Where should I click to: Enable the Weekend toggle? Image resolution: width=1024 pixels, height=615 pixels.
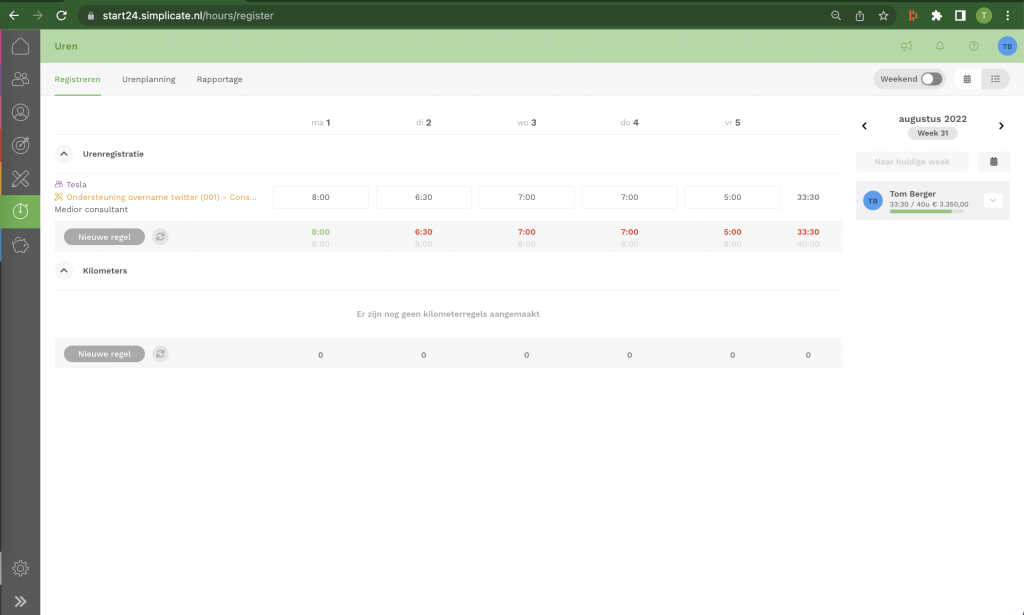[930, 79]
